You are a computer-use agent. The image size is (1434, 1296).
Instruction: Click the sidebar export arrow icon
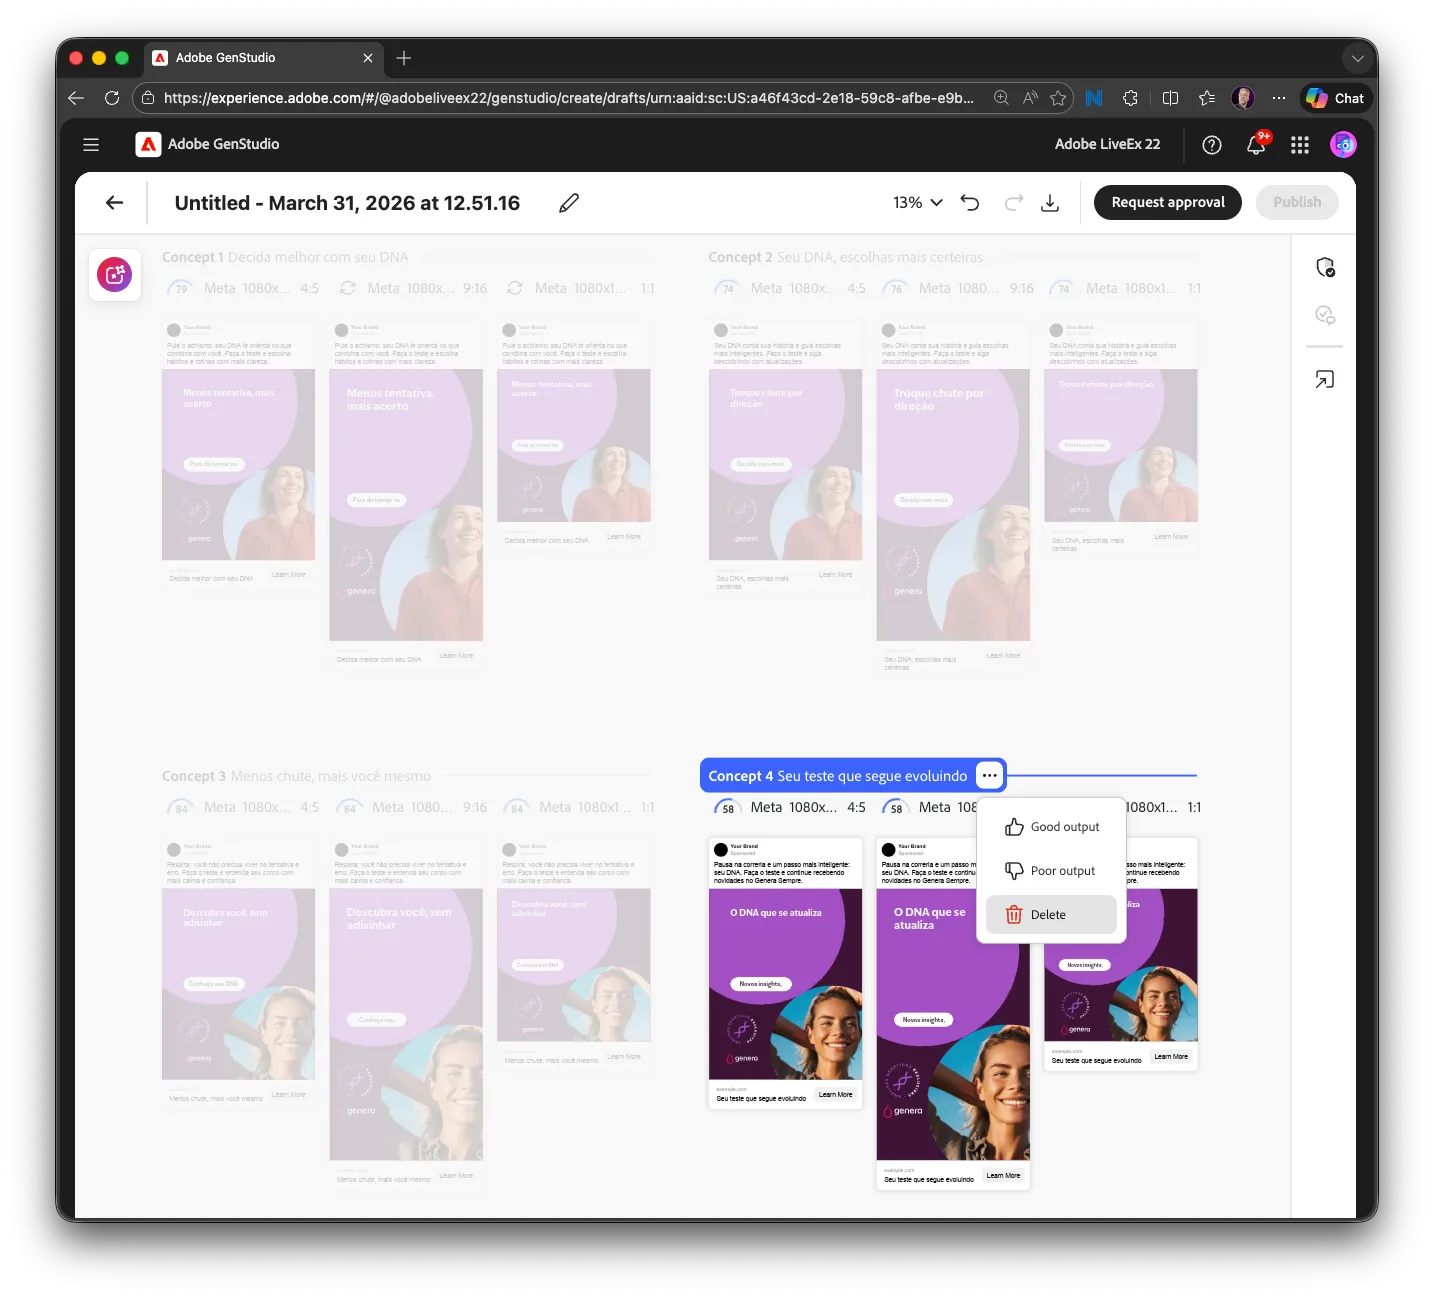point(1325,379)
